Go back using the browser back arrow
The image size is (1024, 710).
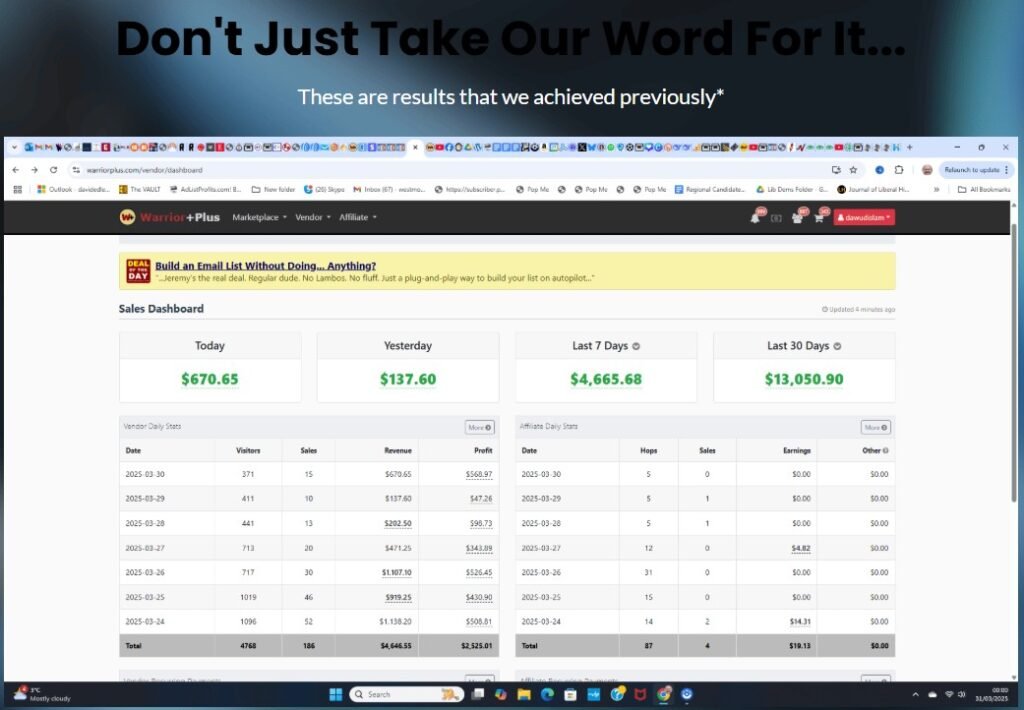click(16, 170)
